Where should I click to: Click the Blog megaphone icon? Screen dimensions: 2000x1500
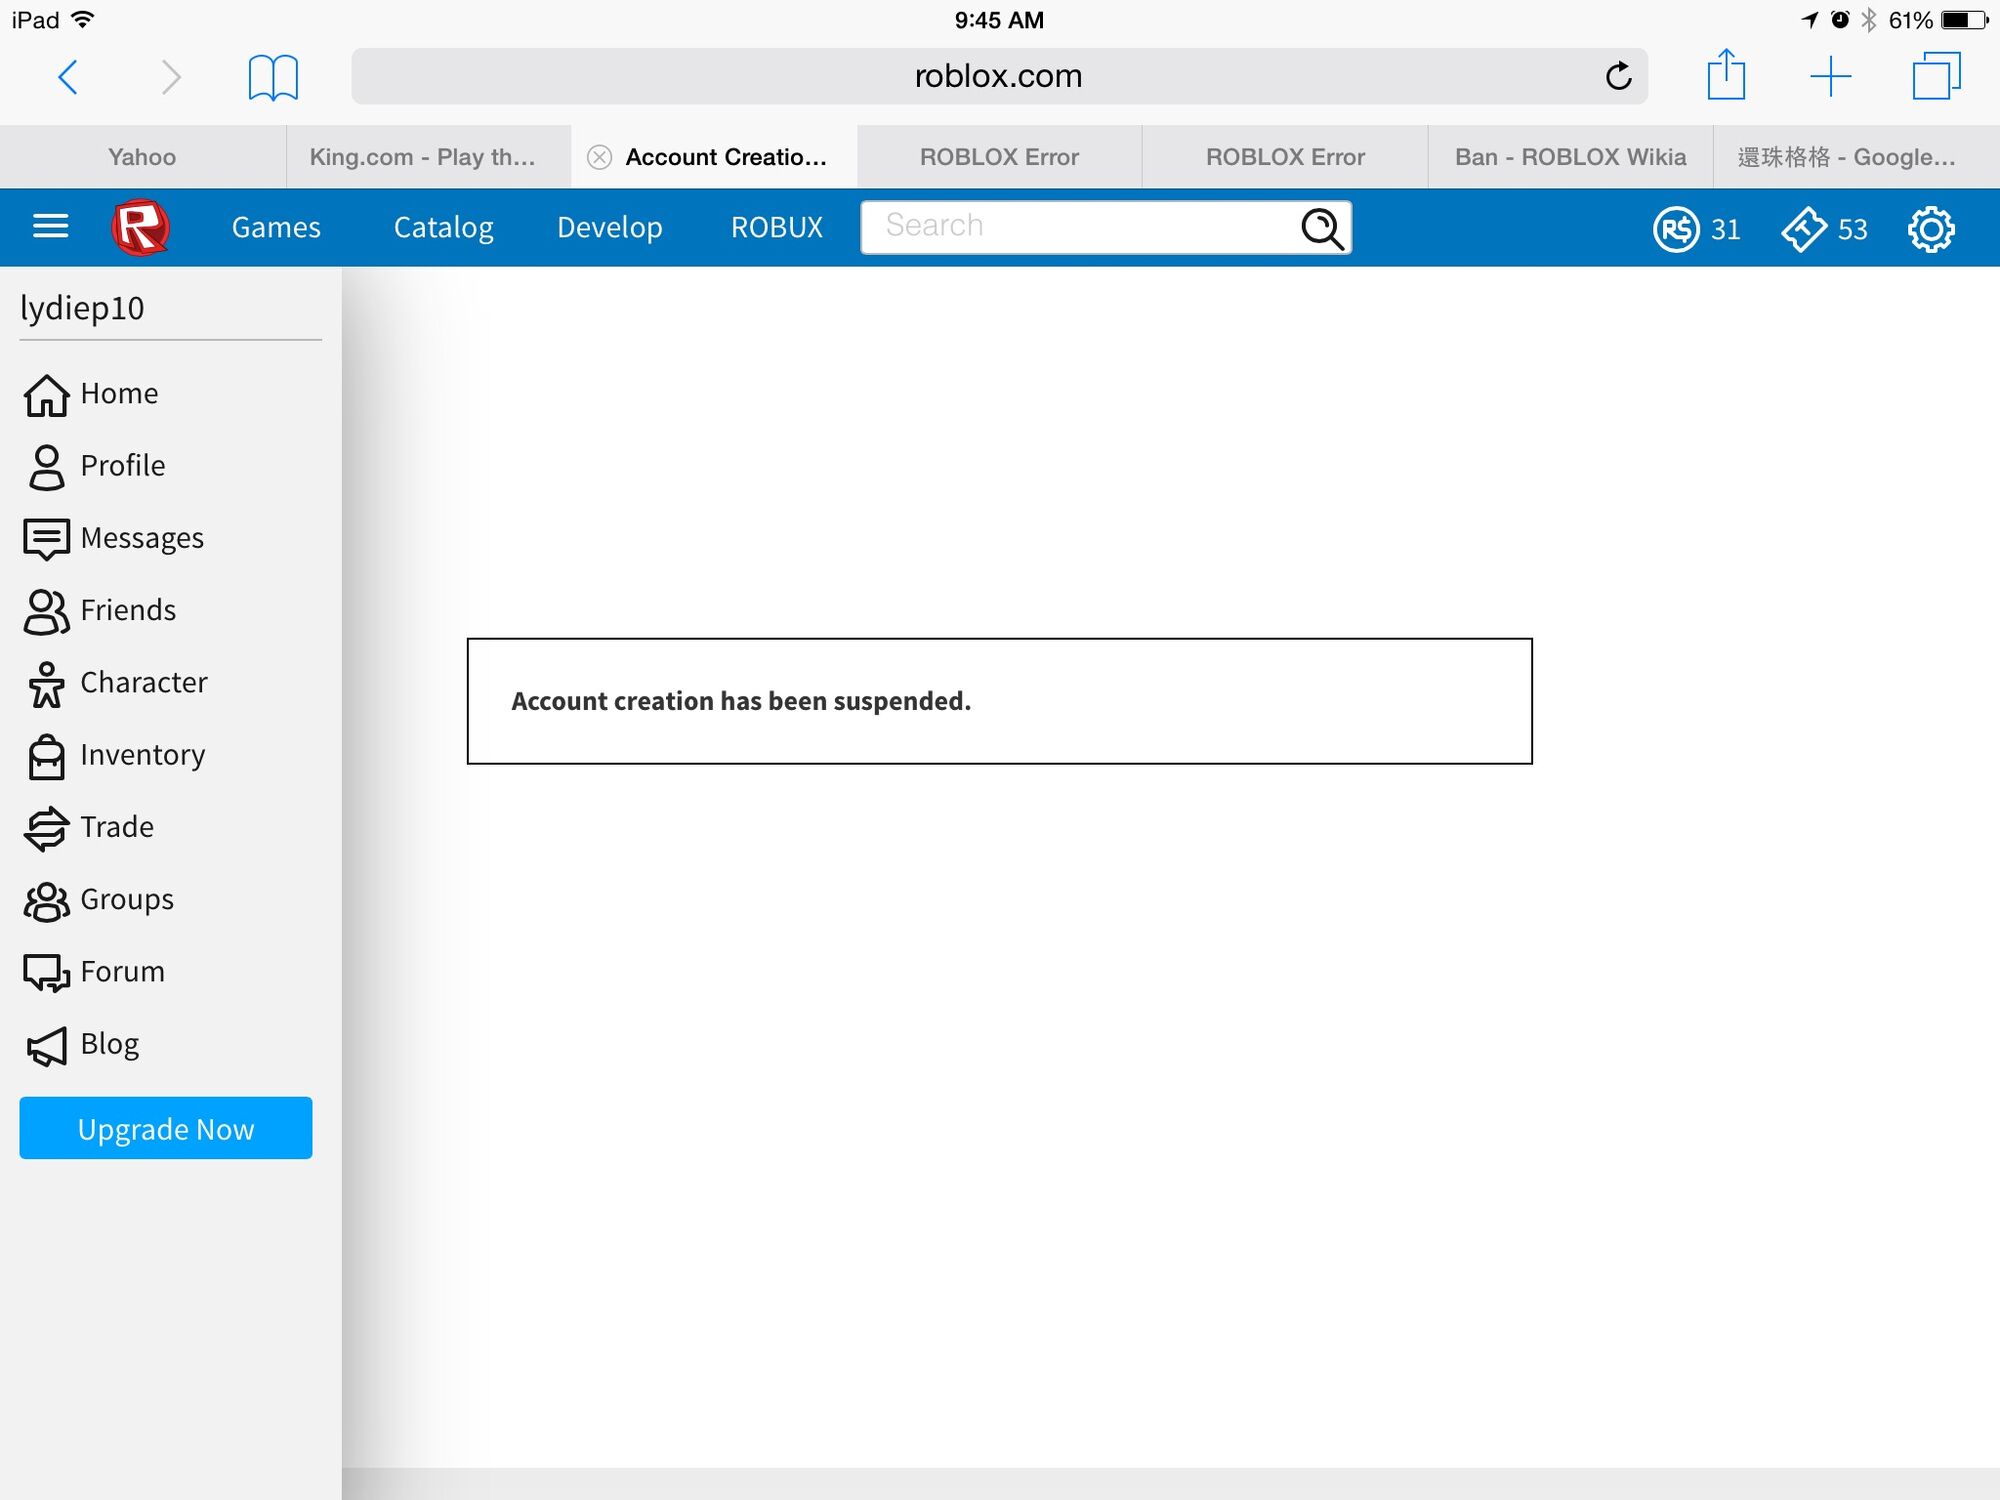pyautogui.click(x=46, y=1046)
